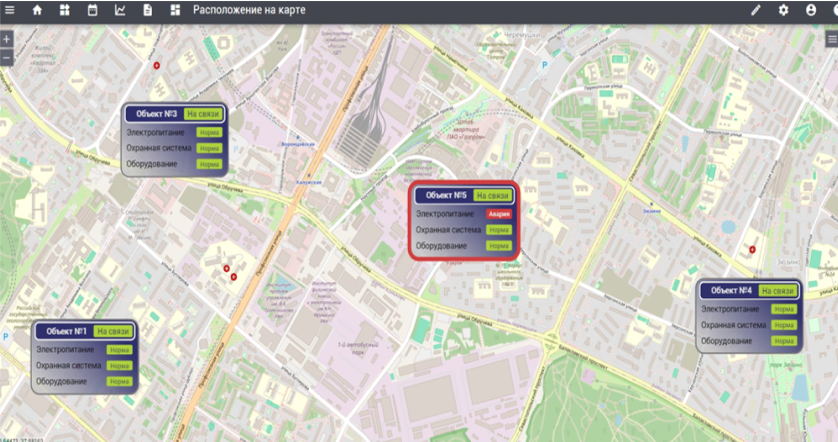The image size is (838, 442).
Task: Click the '1-й автобусный парк' map label
Action: [358, 348]
